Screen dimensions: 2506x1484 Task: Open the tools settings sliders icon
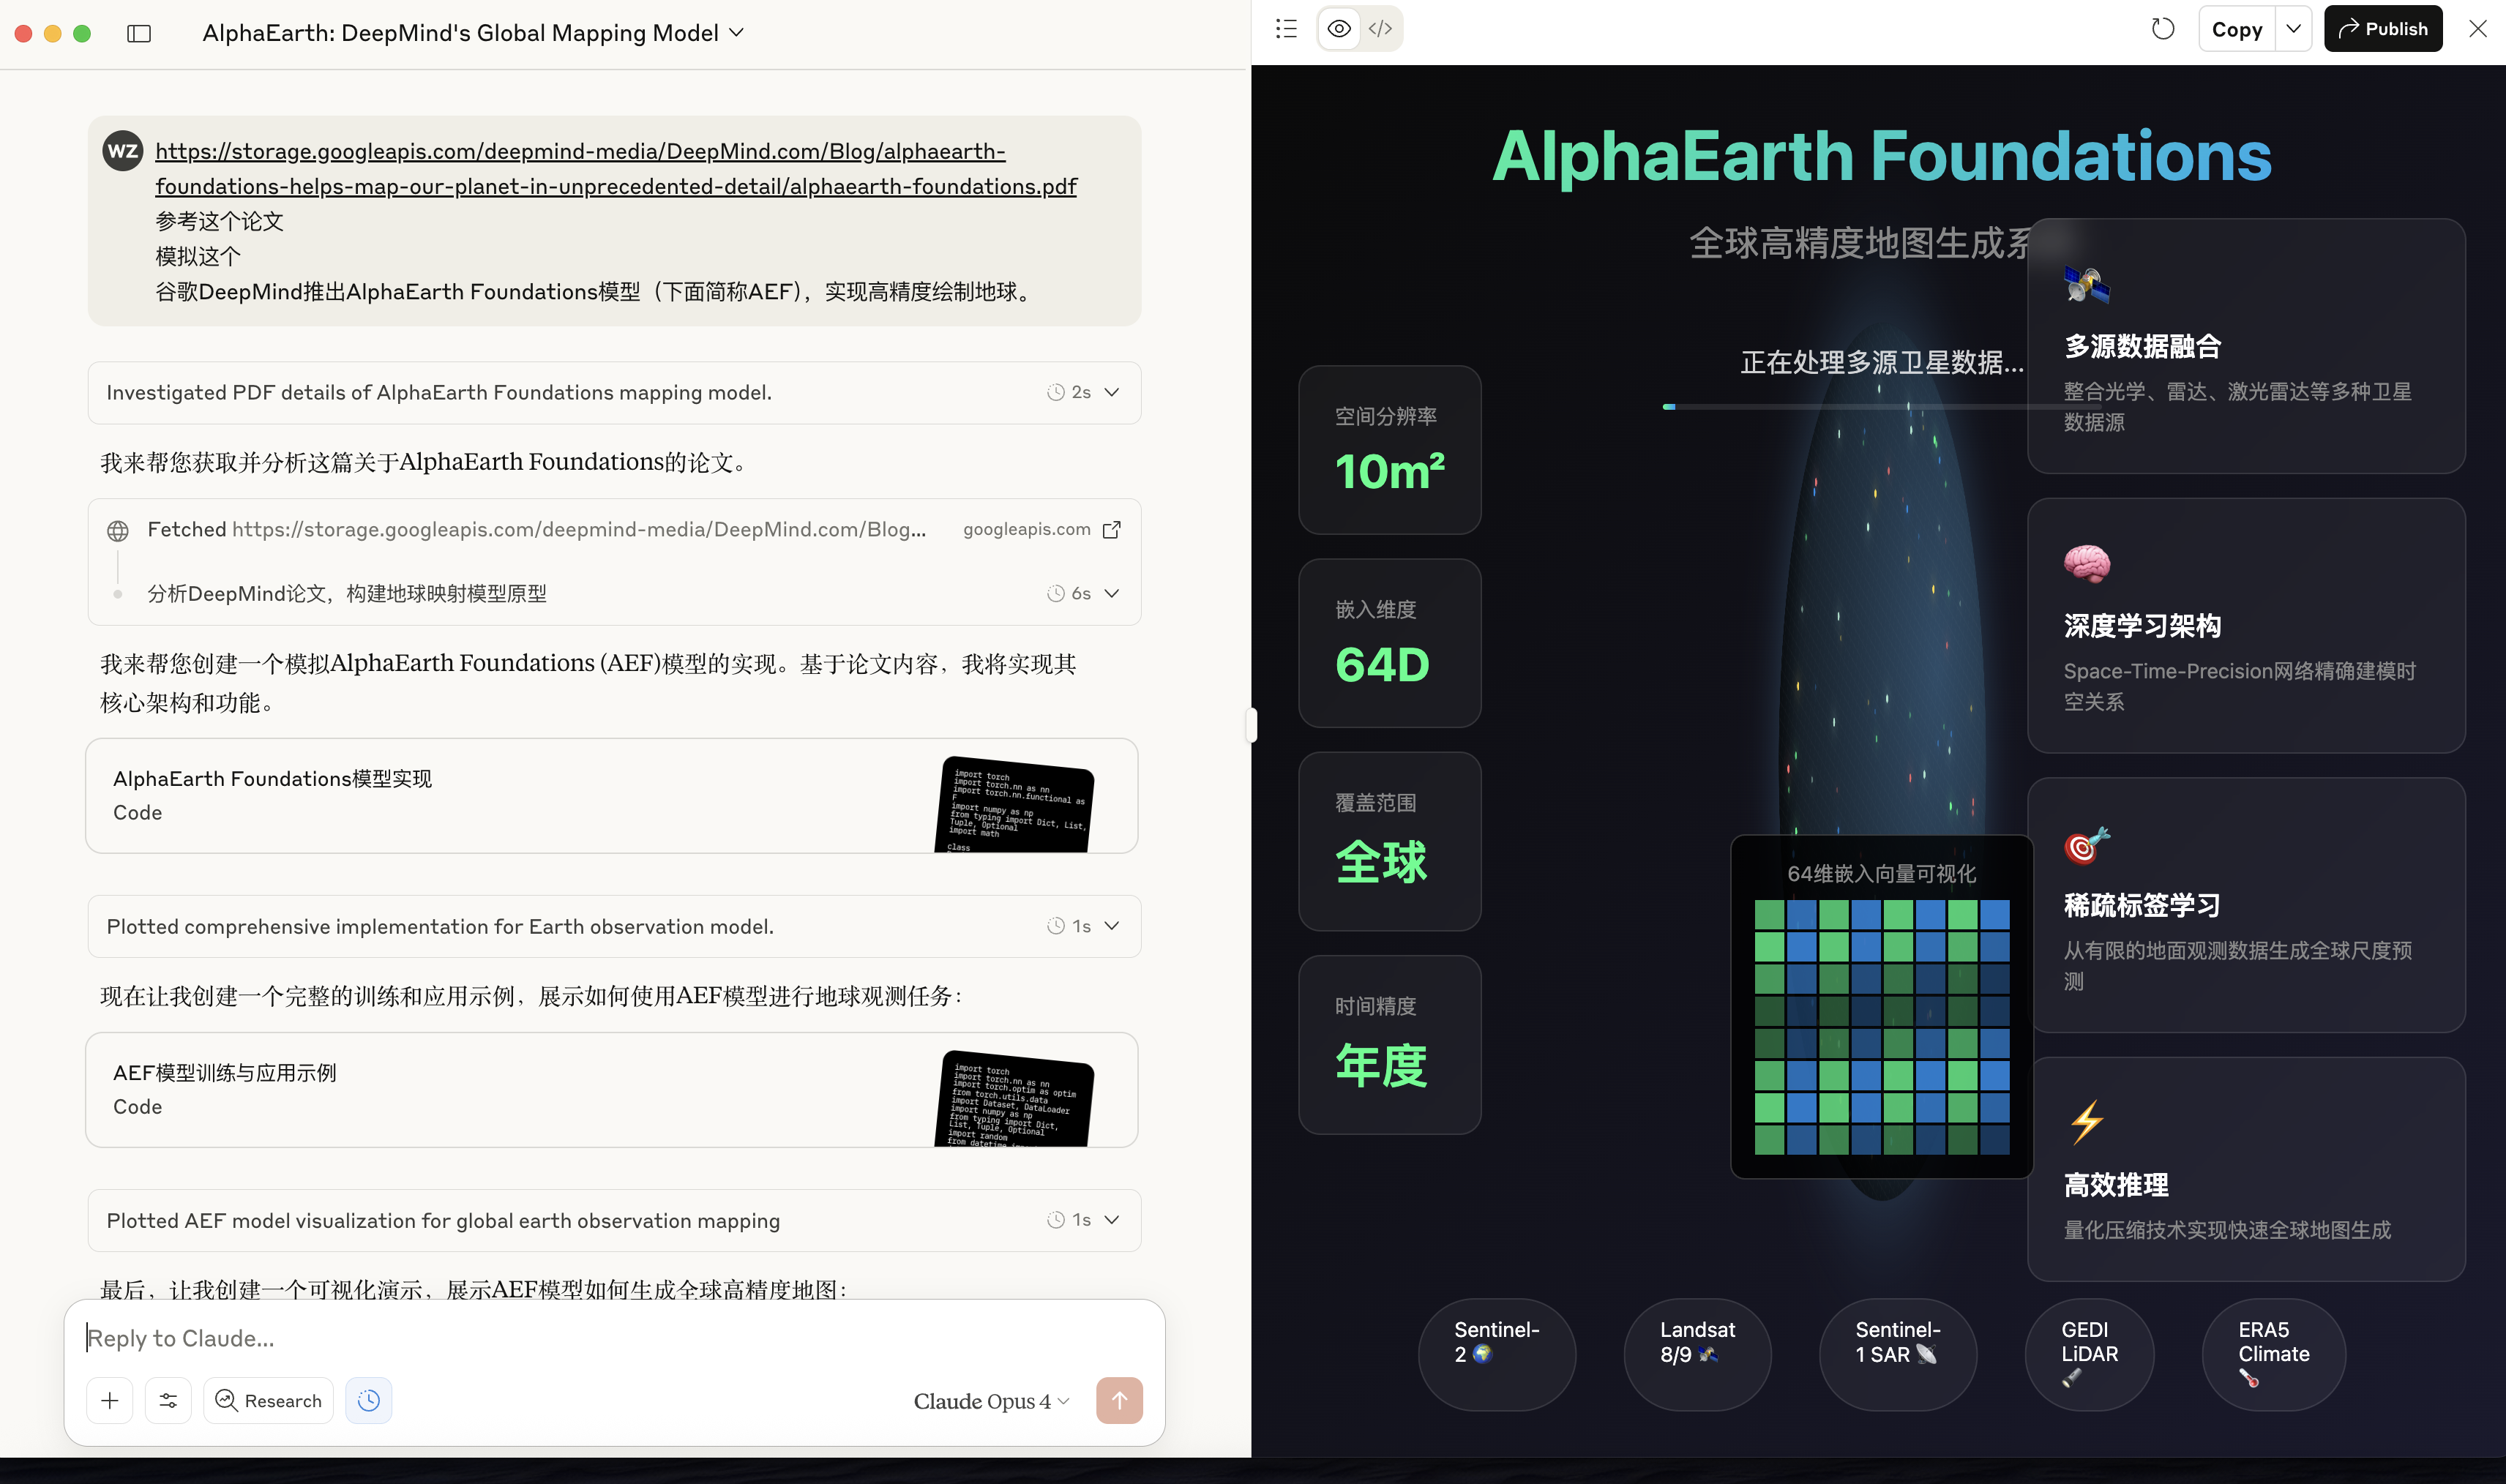tap(168, 1400)
